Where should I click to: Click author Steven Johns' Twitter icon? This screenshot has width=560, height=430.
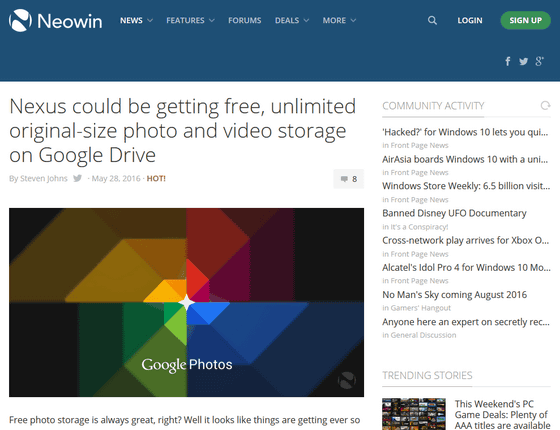[x=78, y=178]
